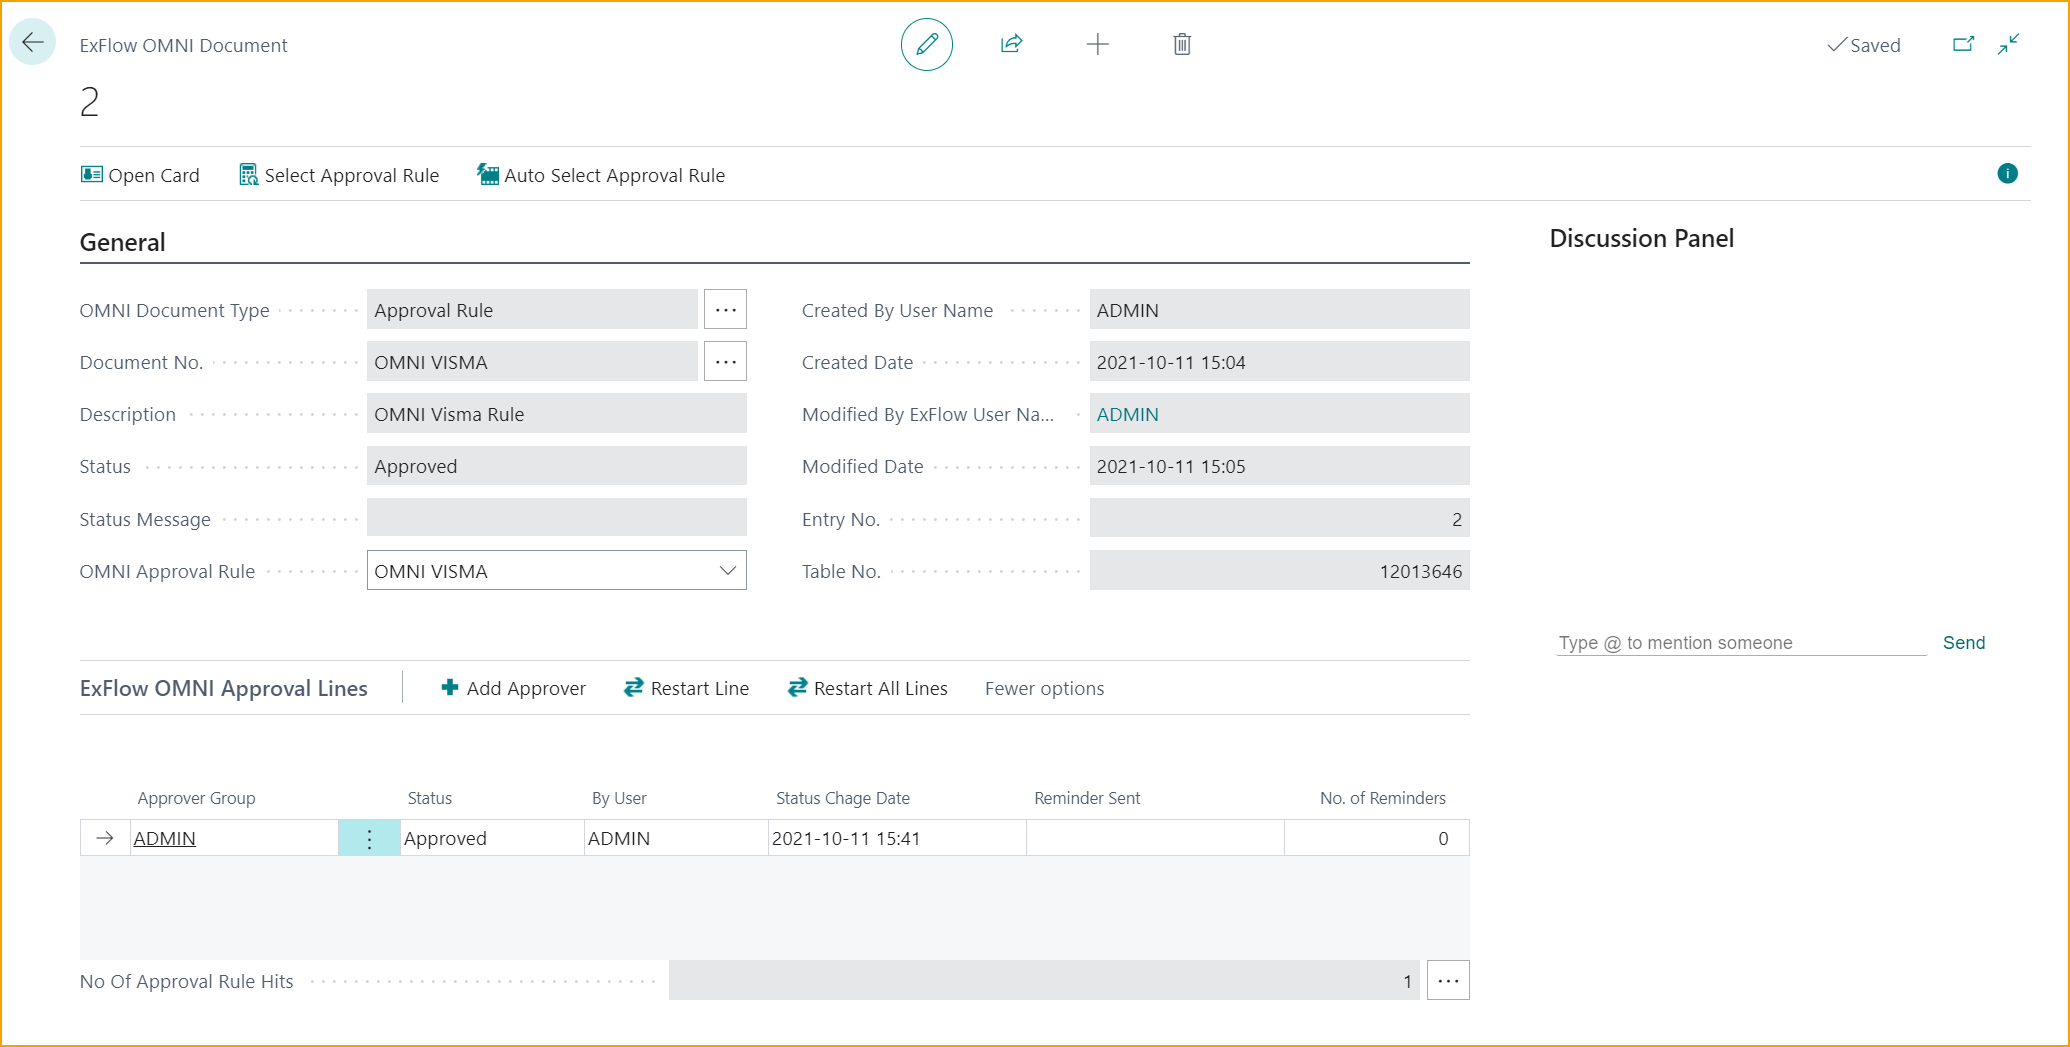Viewport: 2070px width, 1047px height.
Task: Click the edit pencil icon
Action: point(926,44)
